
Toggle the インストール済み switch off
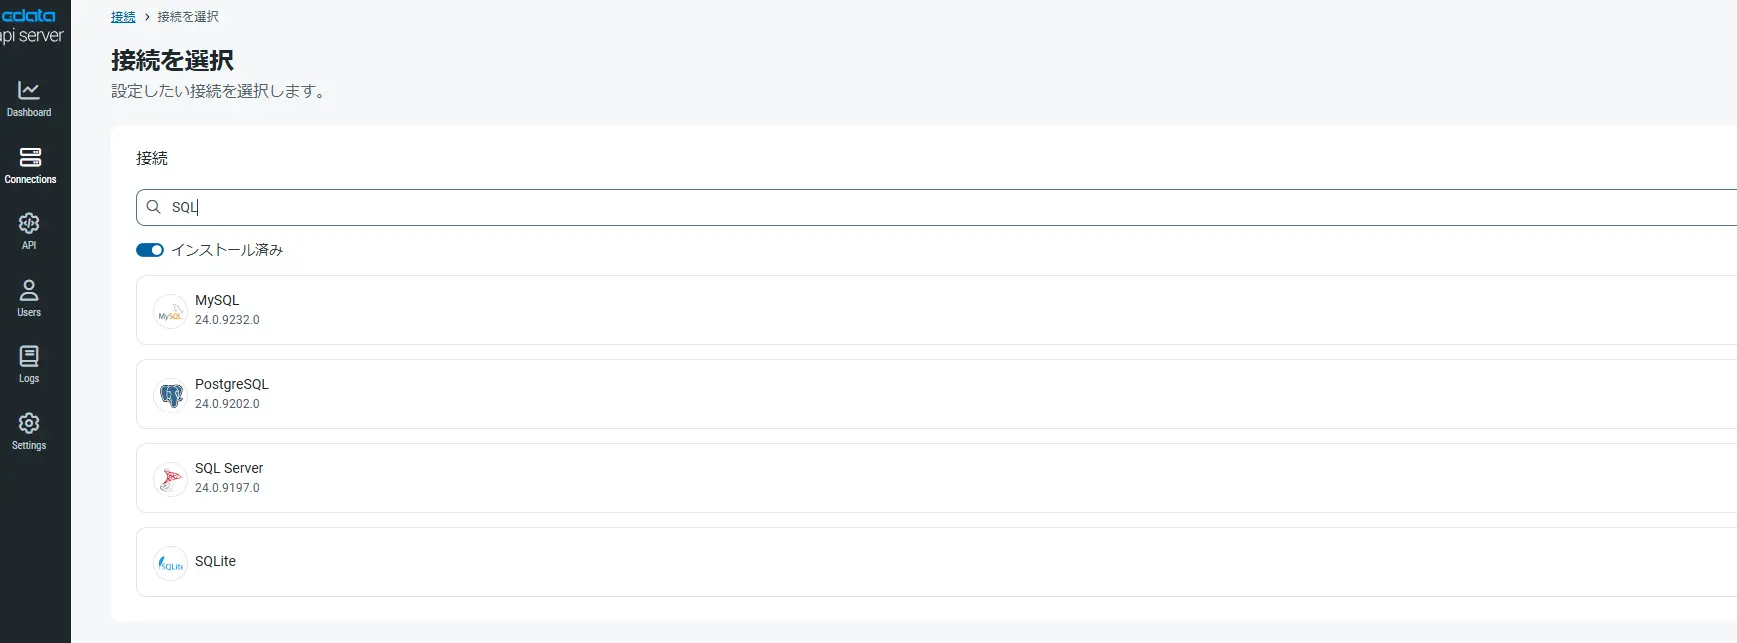150,250
